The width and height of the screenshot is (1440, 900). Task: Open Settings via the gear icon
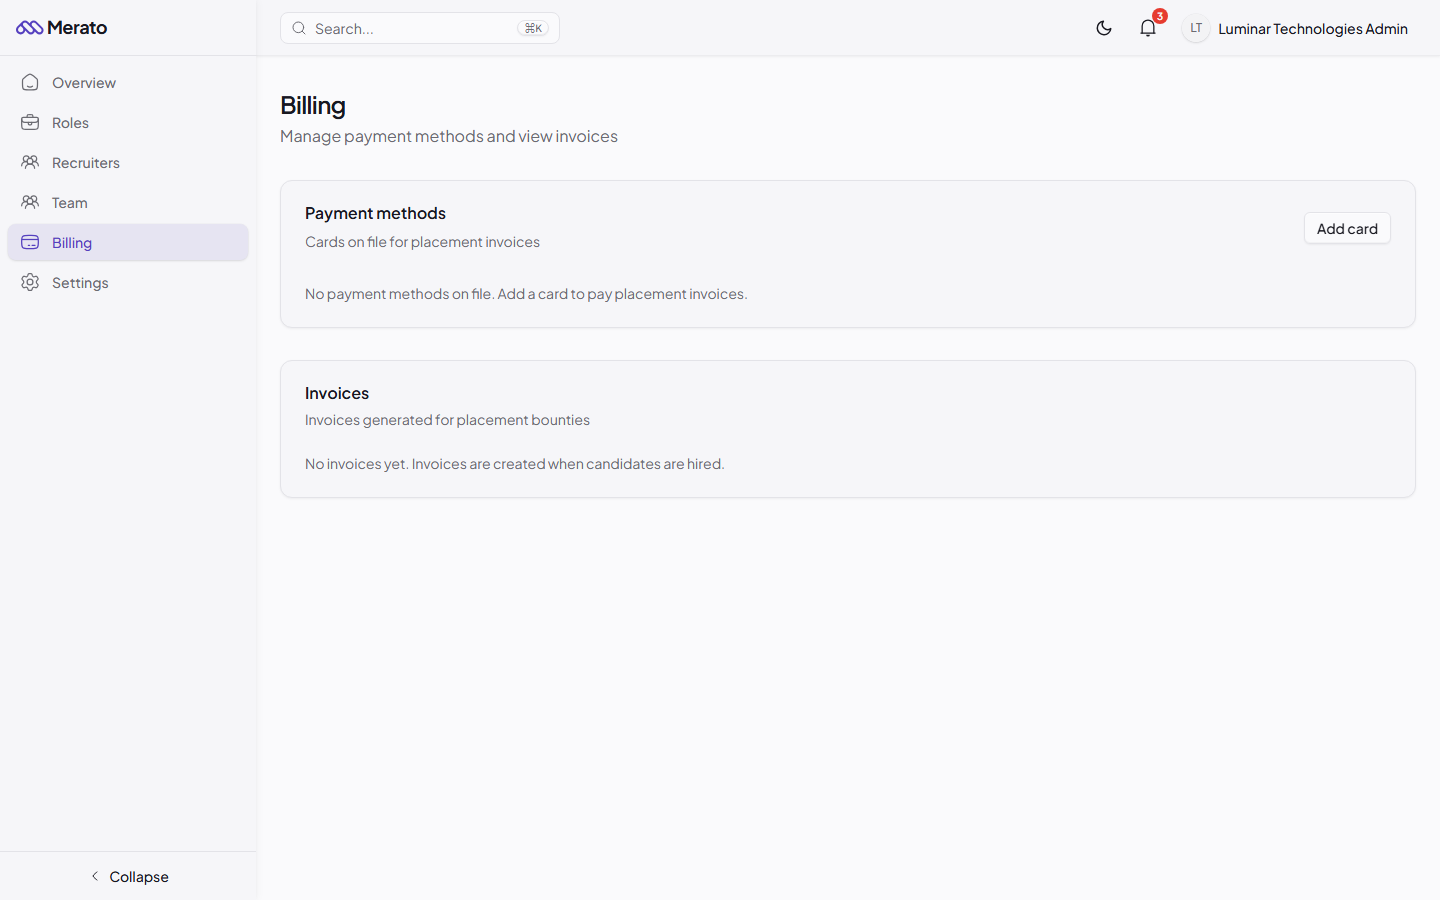[30, 282]
